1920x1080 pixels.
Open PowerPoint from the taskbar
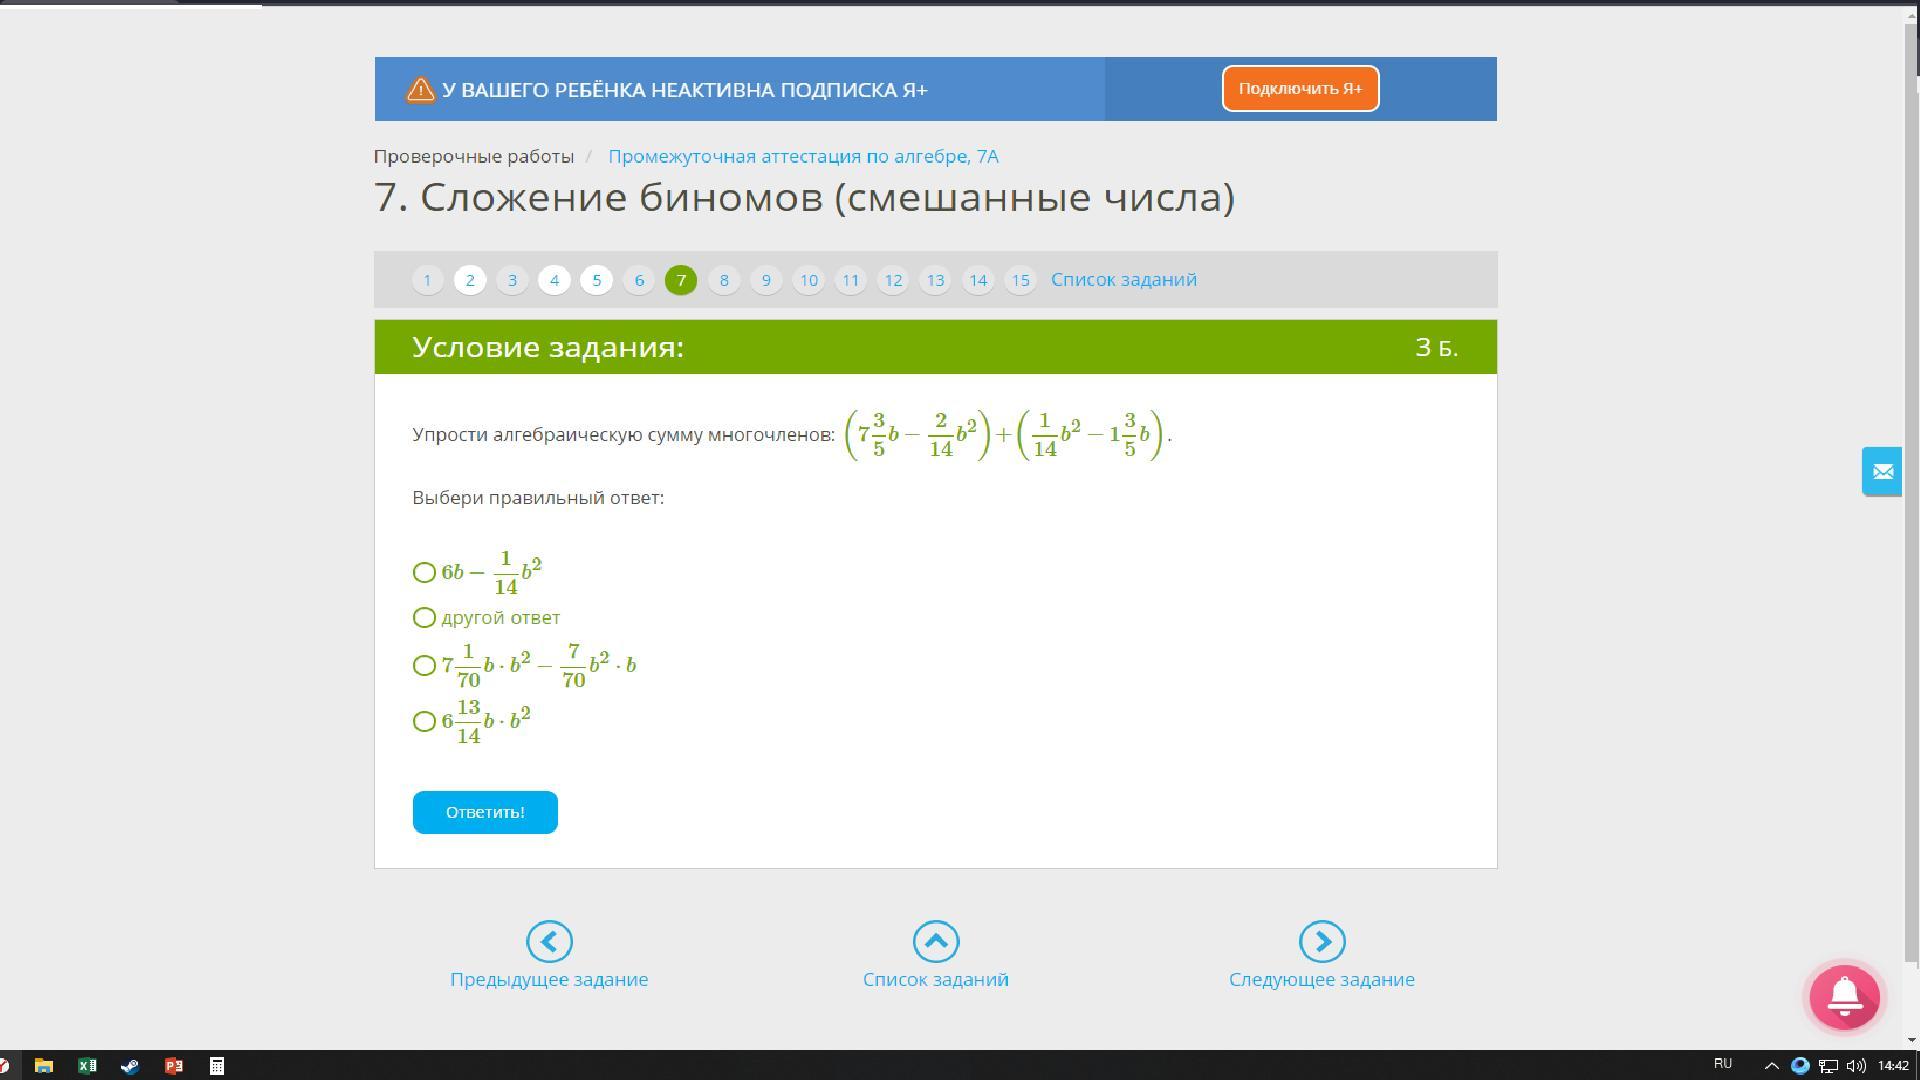(173, 1065)
